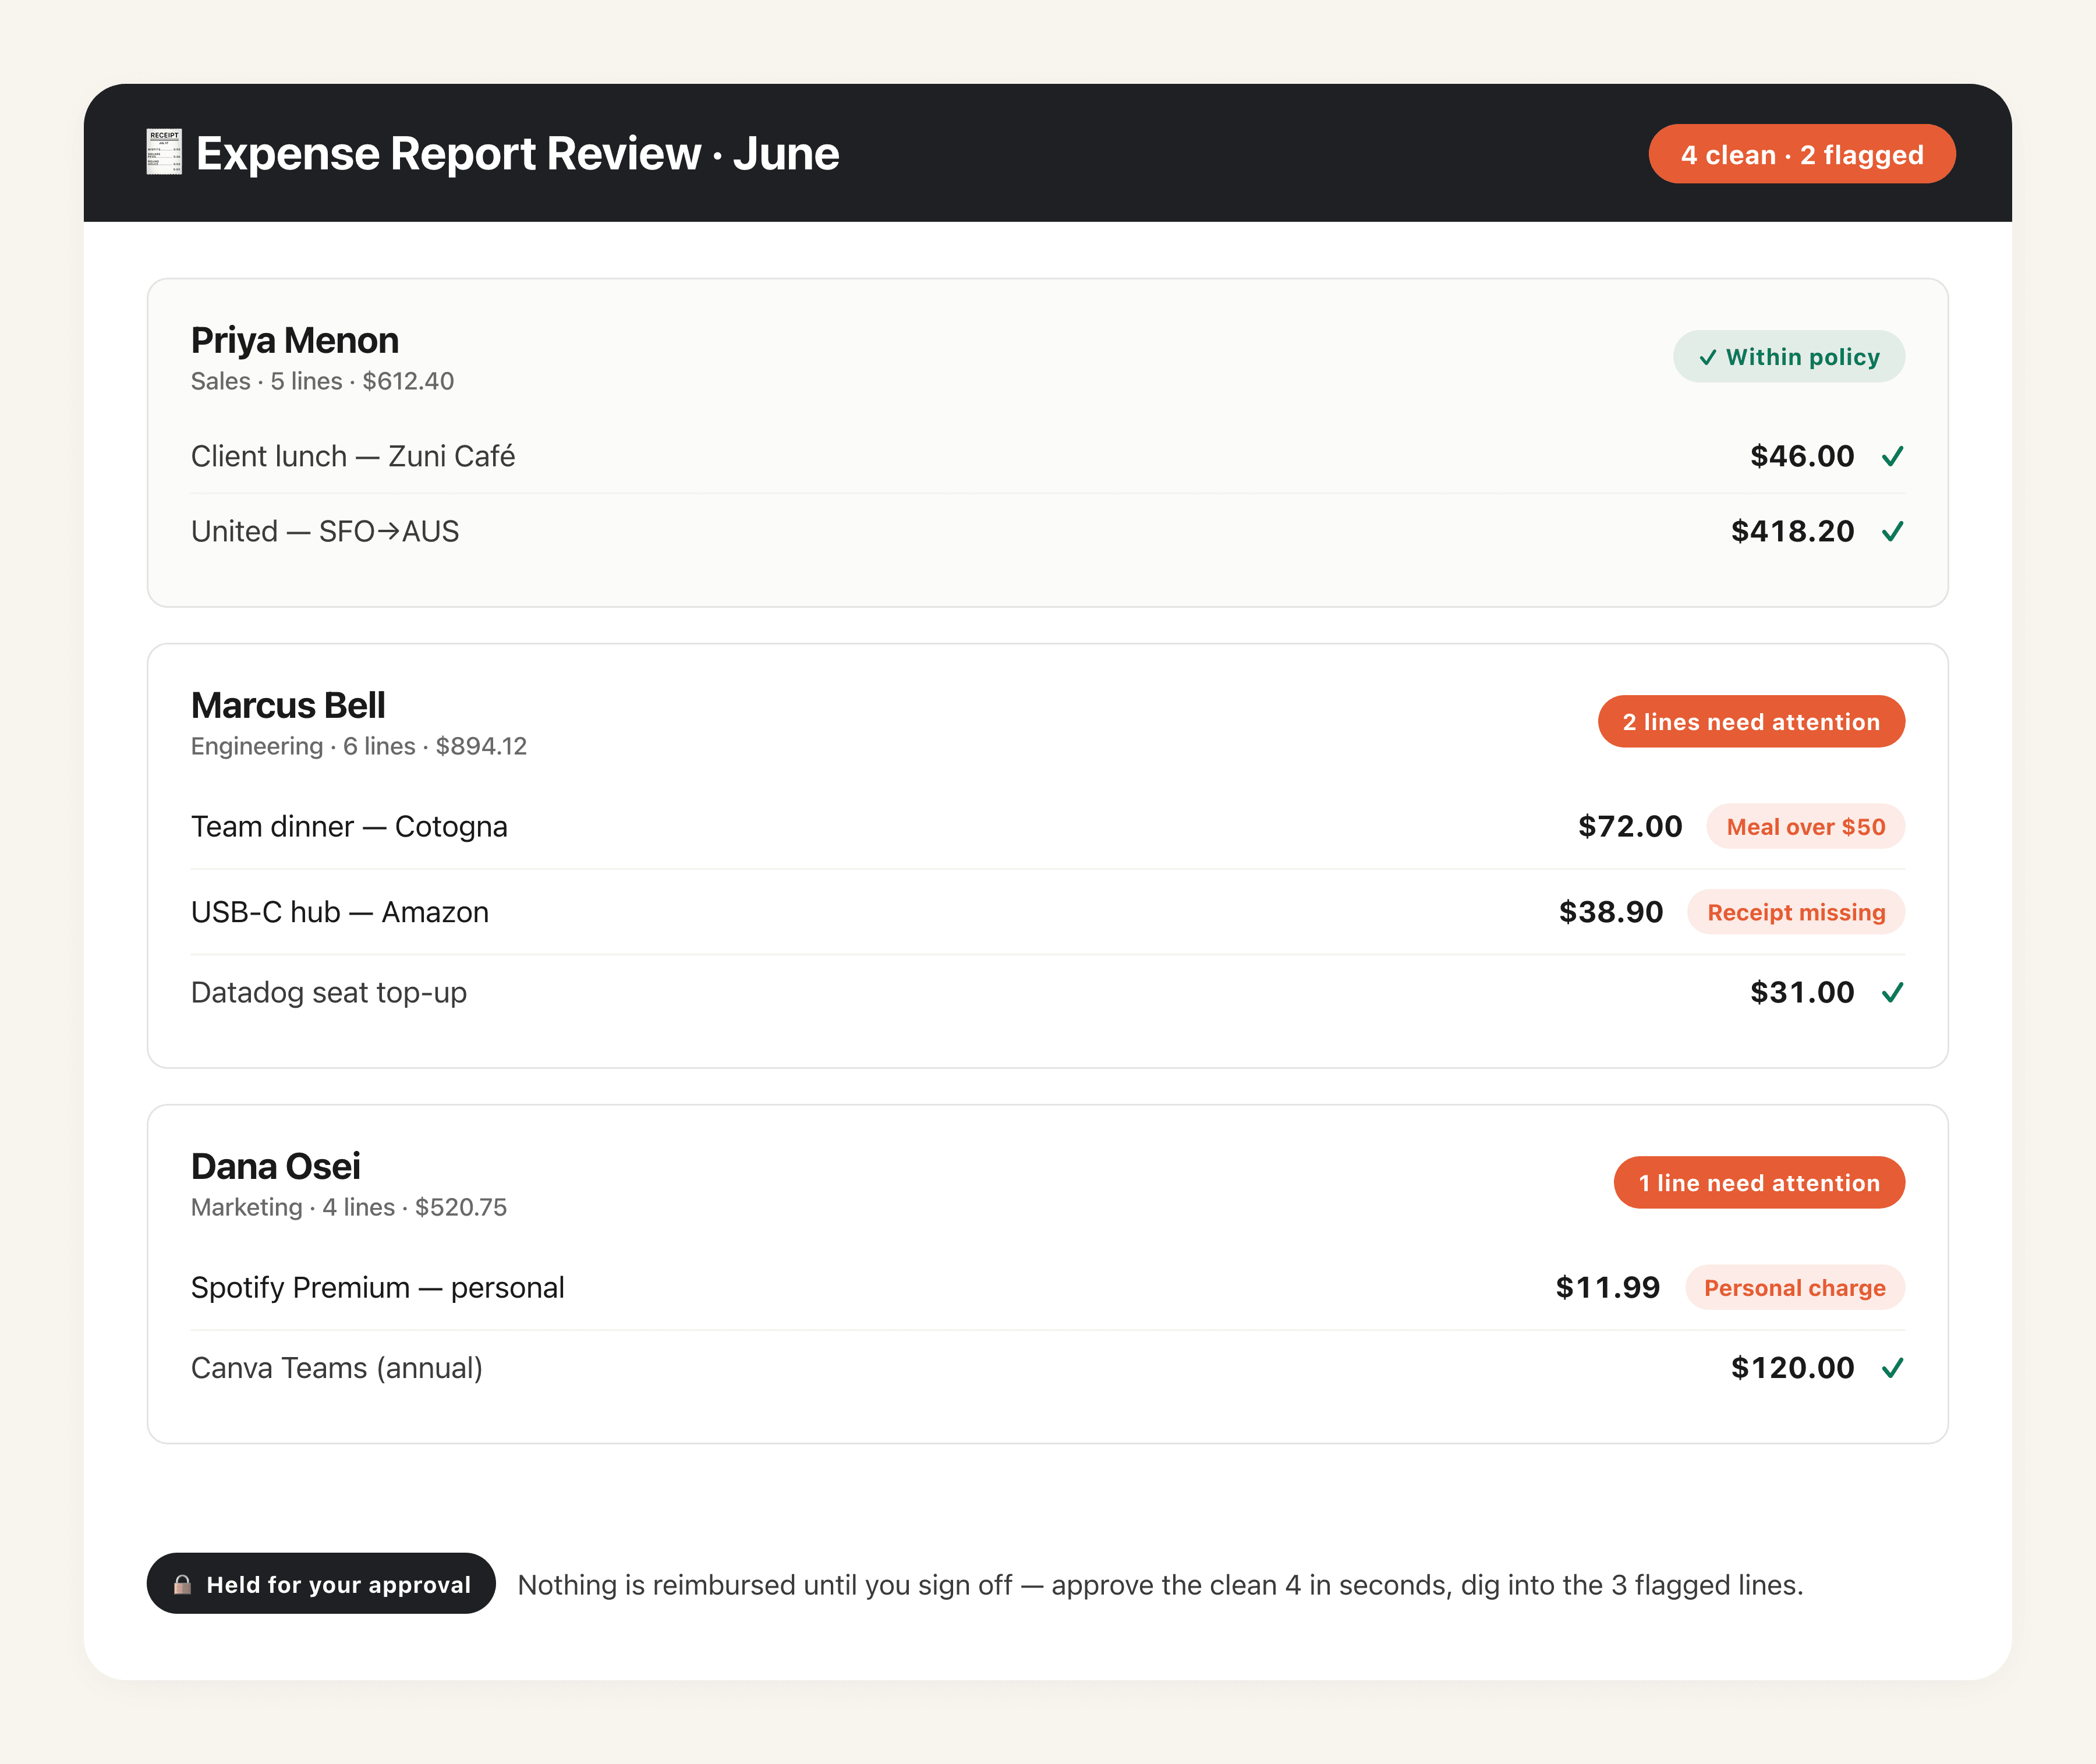
Task: Click the '1 line need attention' badge
Action: tap(1759, 1183)
